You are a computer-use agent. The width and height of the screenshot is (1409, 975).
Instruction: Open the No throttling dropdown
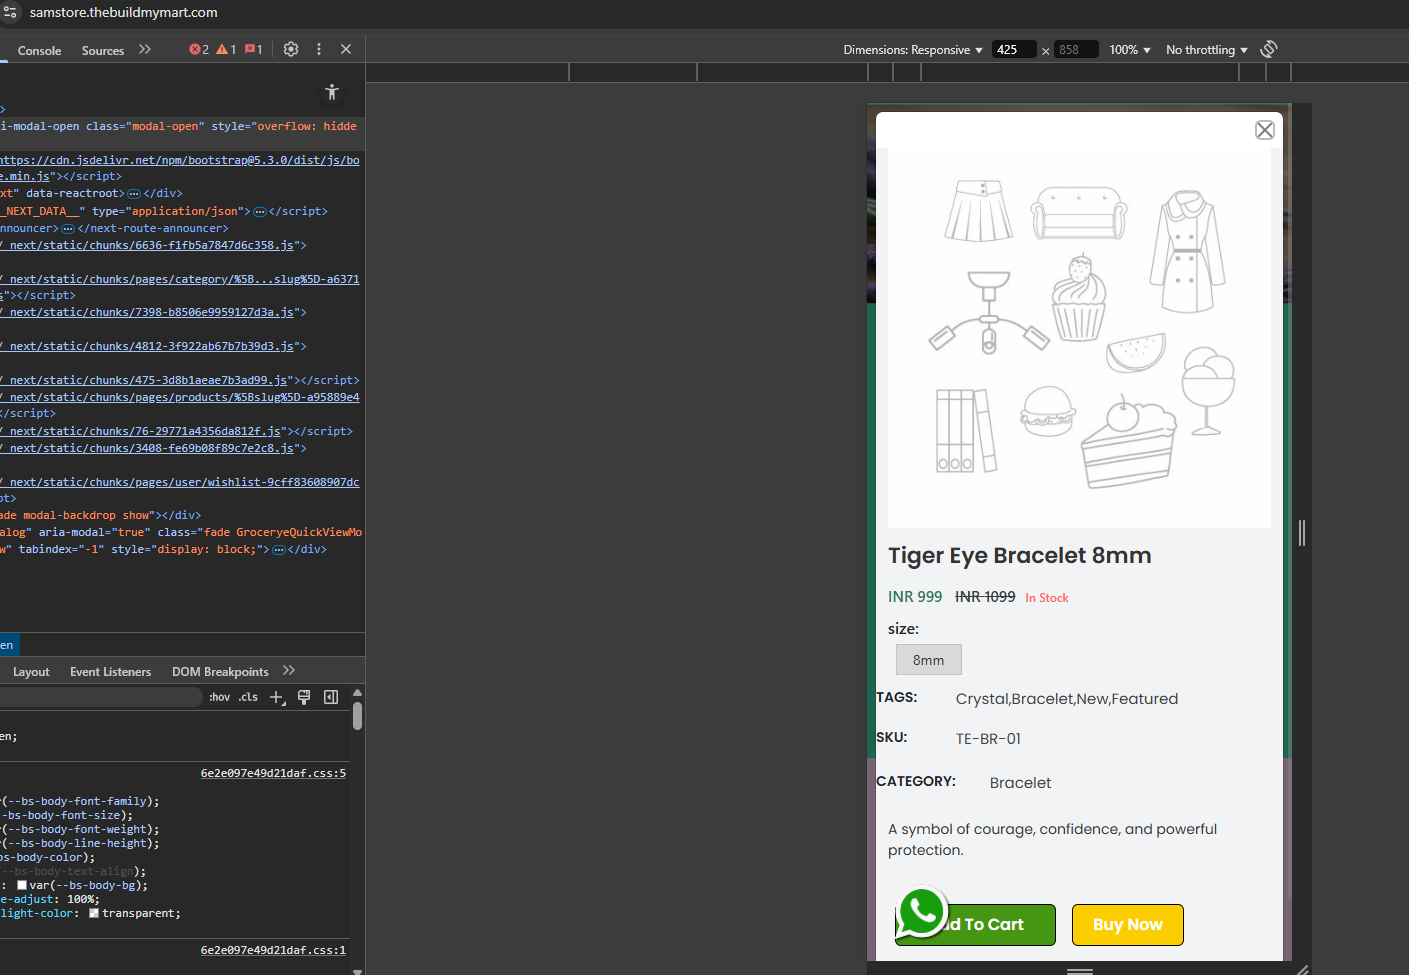[1207, 50]
